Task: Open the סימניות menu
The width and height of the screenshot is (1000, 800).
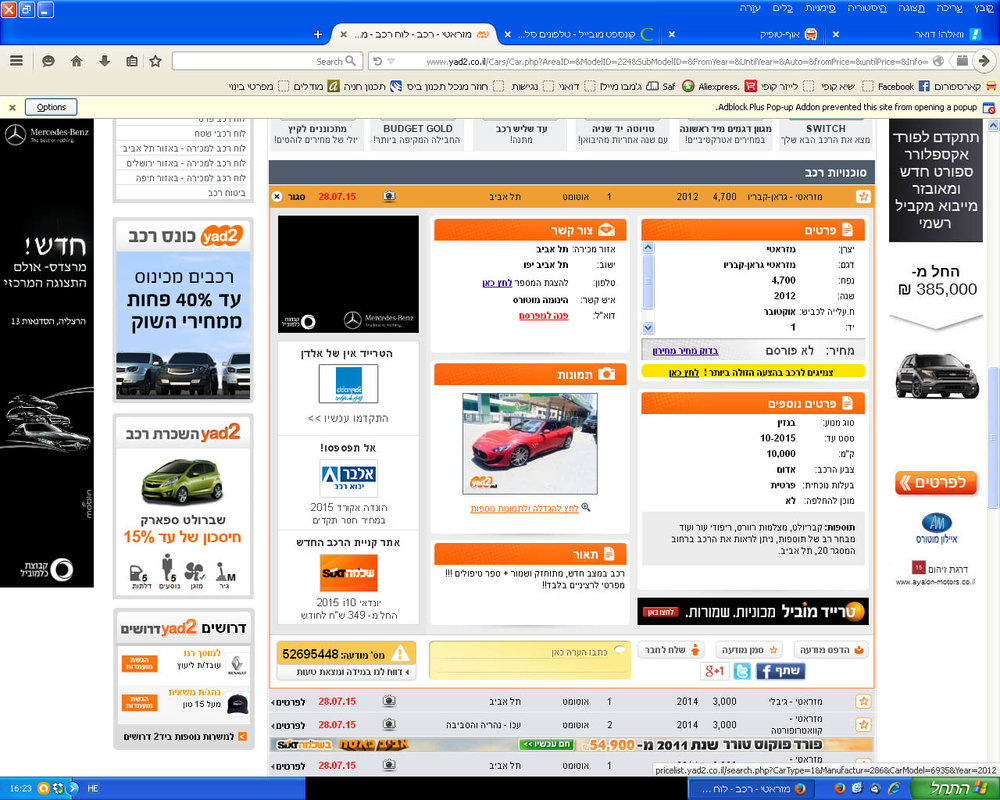Action: pos(820,8)
